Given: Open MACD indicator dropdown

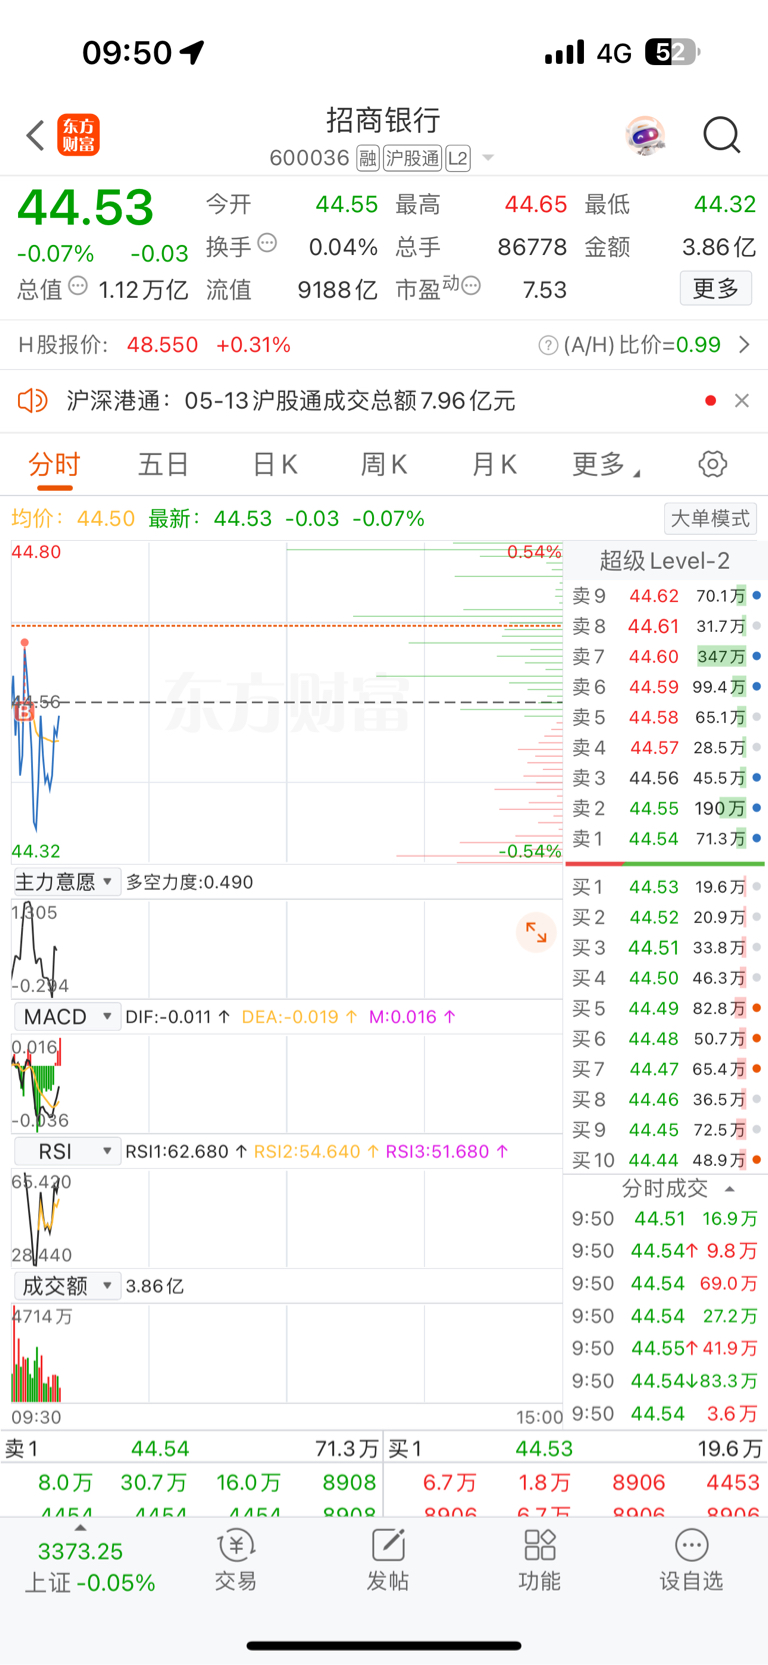Looking at the screenshot, I should (x=66, y=1016).
